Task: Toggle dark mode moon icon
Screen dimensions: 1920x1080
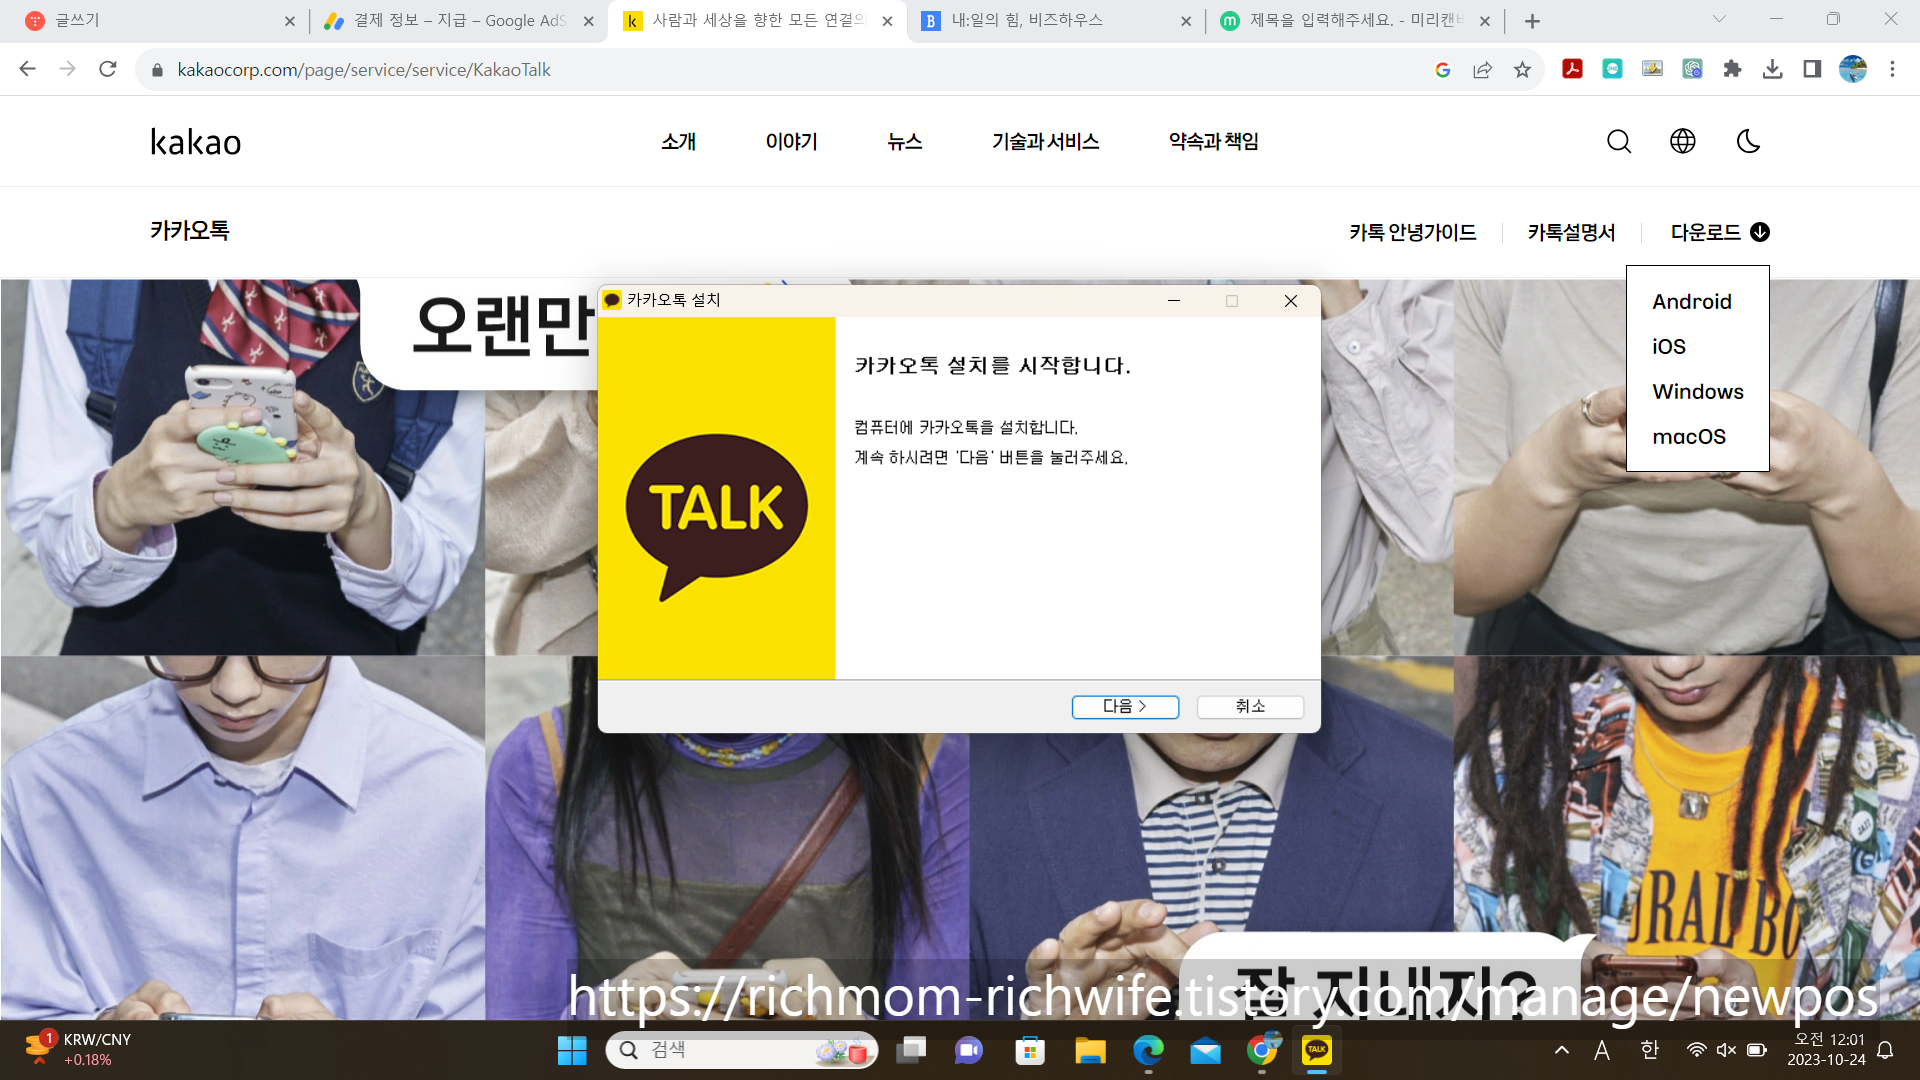Action: 1748,141
